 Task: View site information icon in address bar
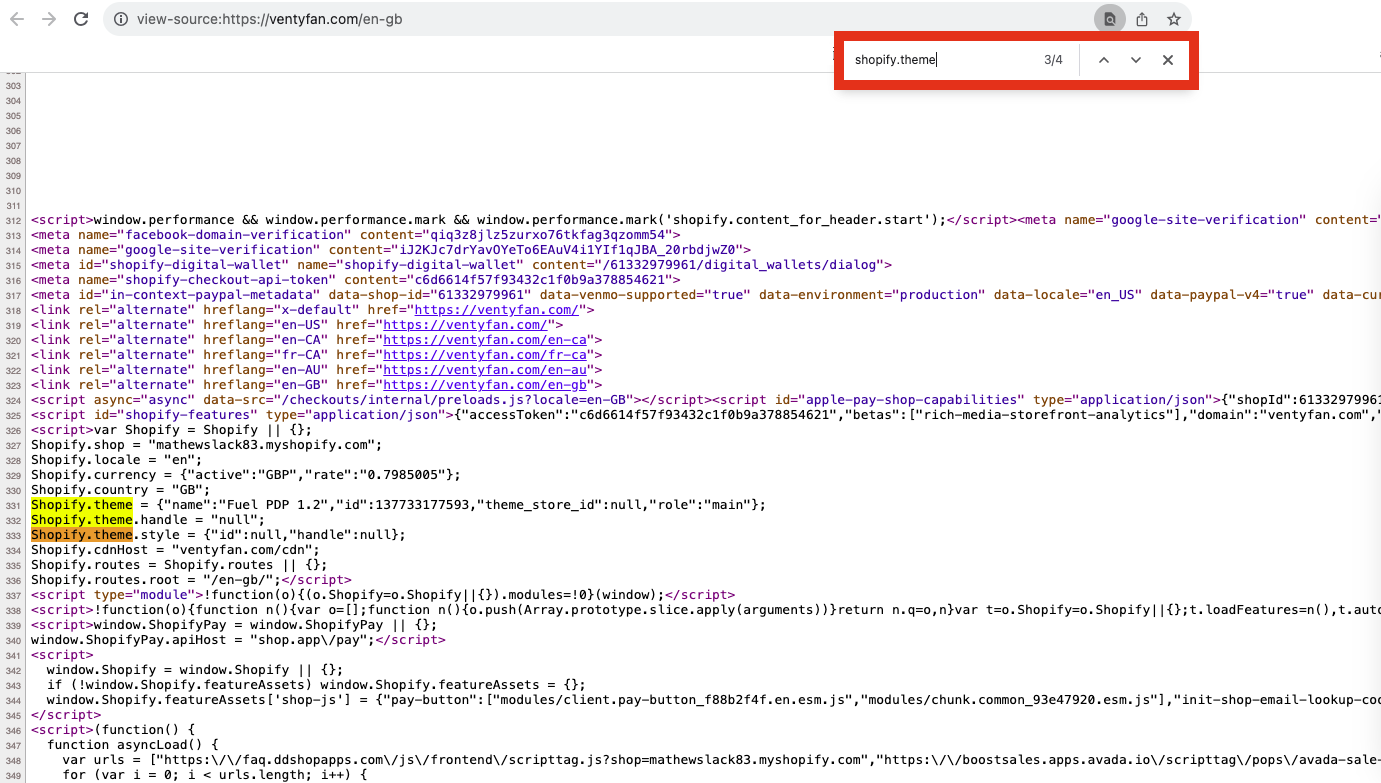pos(121,19)
